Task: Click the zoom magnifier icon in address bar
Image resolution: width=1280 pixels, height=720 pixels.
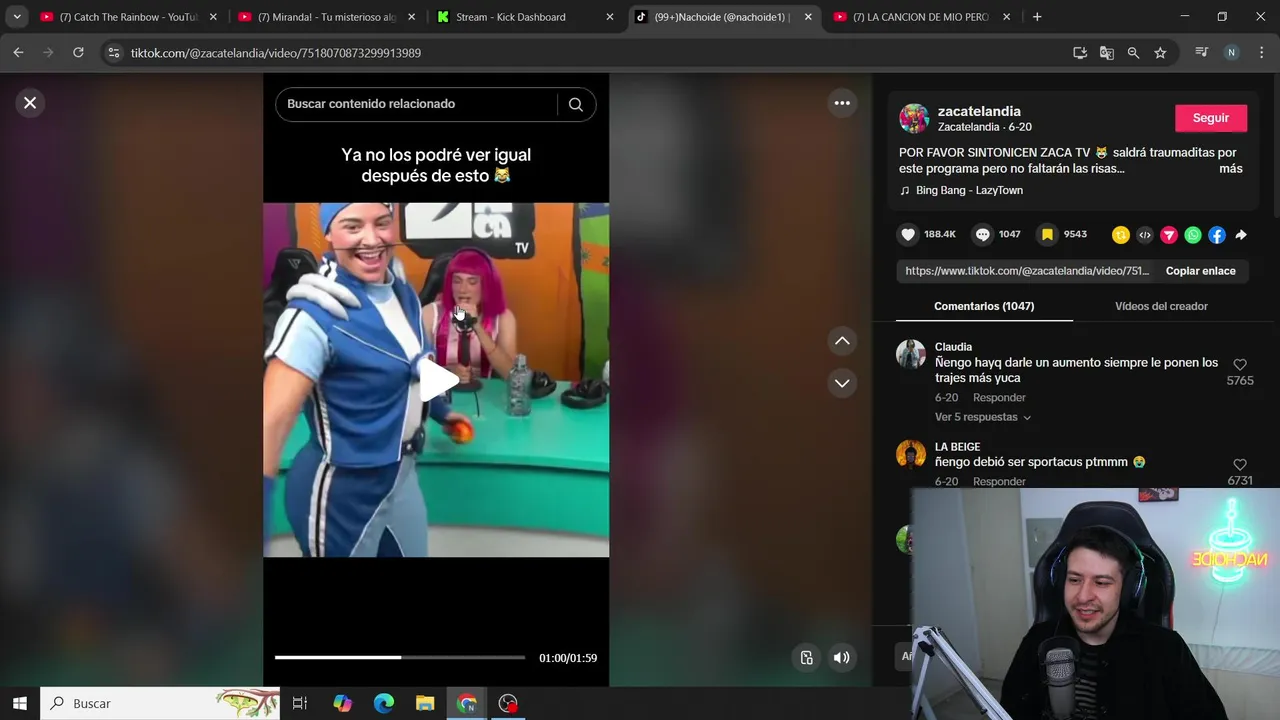Action: [x=1133, y=53]
